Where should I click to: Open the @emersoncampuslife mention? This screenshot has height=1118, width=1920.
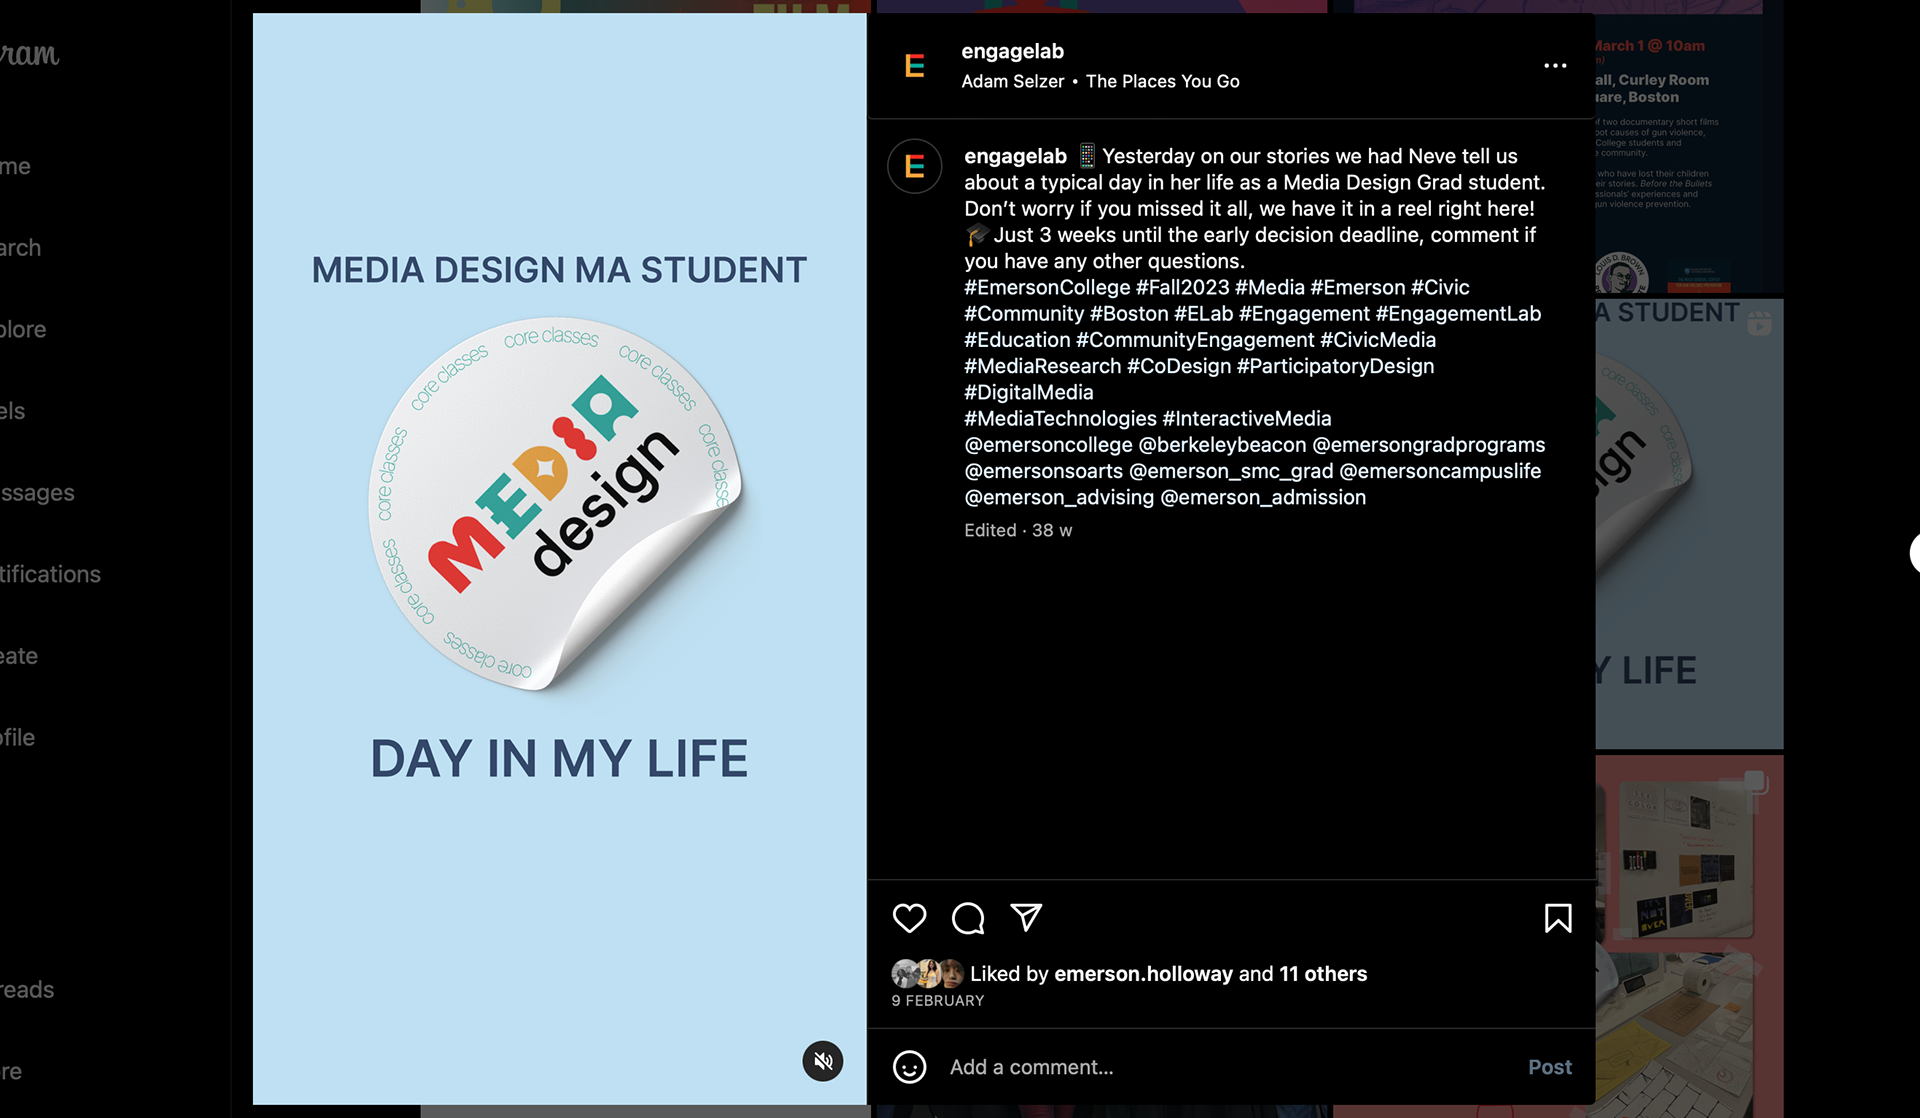pyautogui.click(x=1440, y=471)
